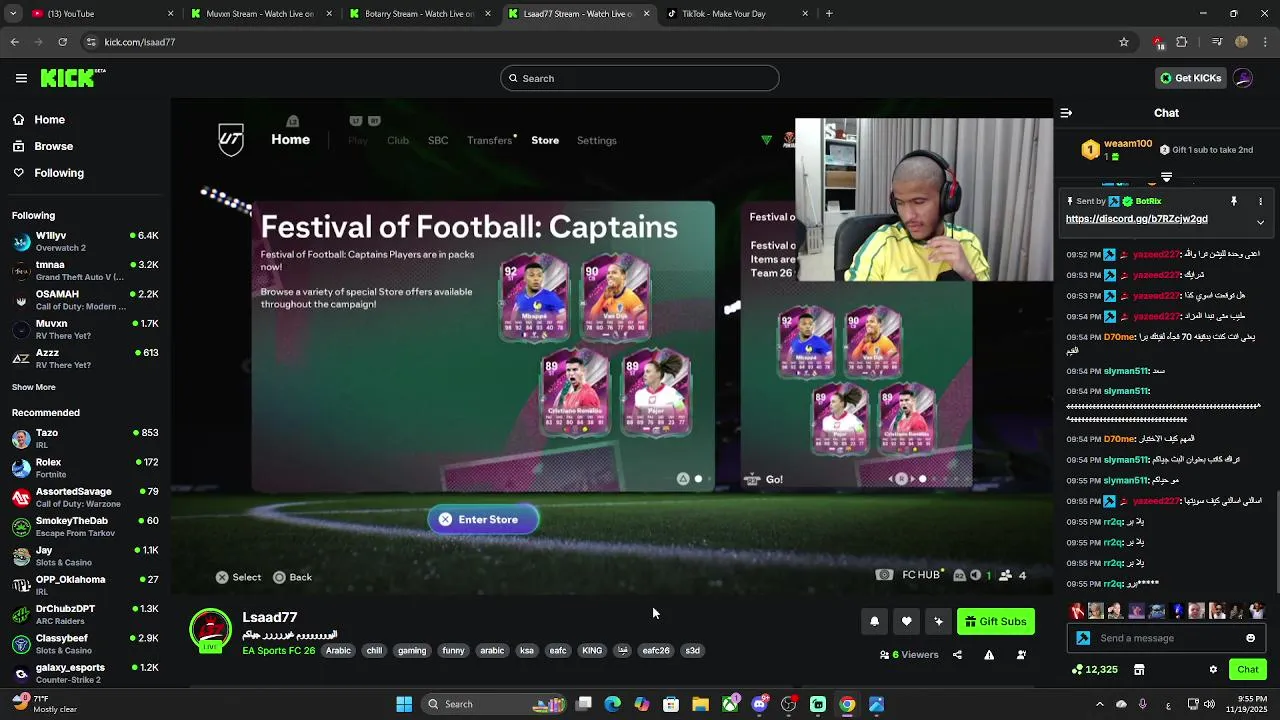Select the Arabic stream tag

[x=339, y=650]
